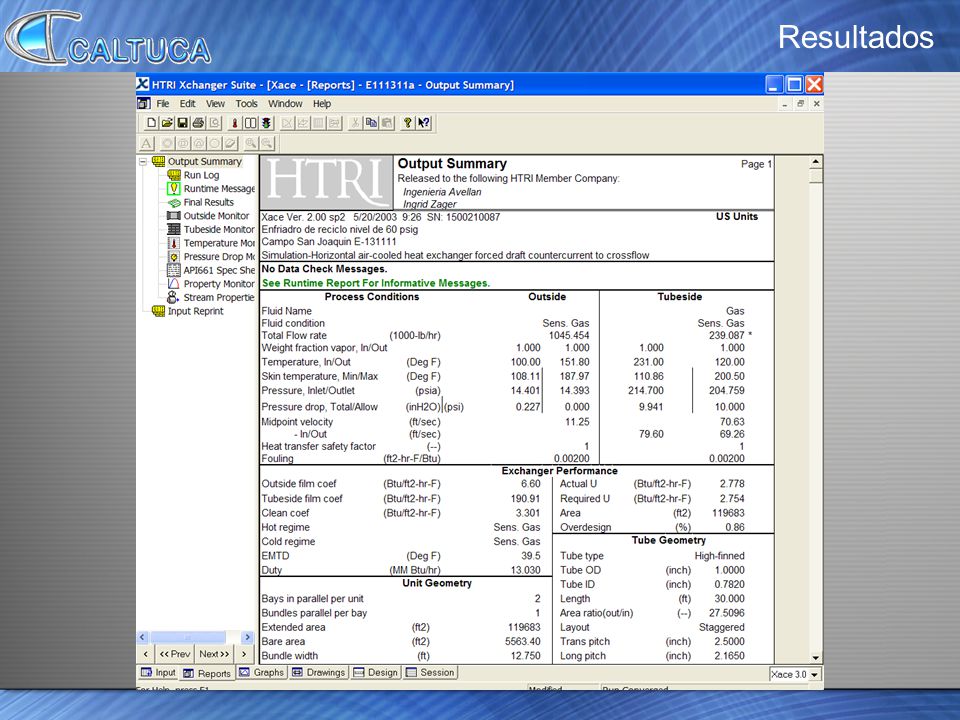The width and height of the screenshot is (960, 720).
Task: Open the Xace 3.0 version dropdown
Action: (814, 675)
